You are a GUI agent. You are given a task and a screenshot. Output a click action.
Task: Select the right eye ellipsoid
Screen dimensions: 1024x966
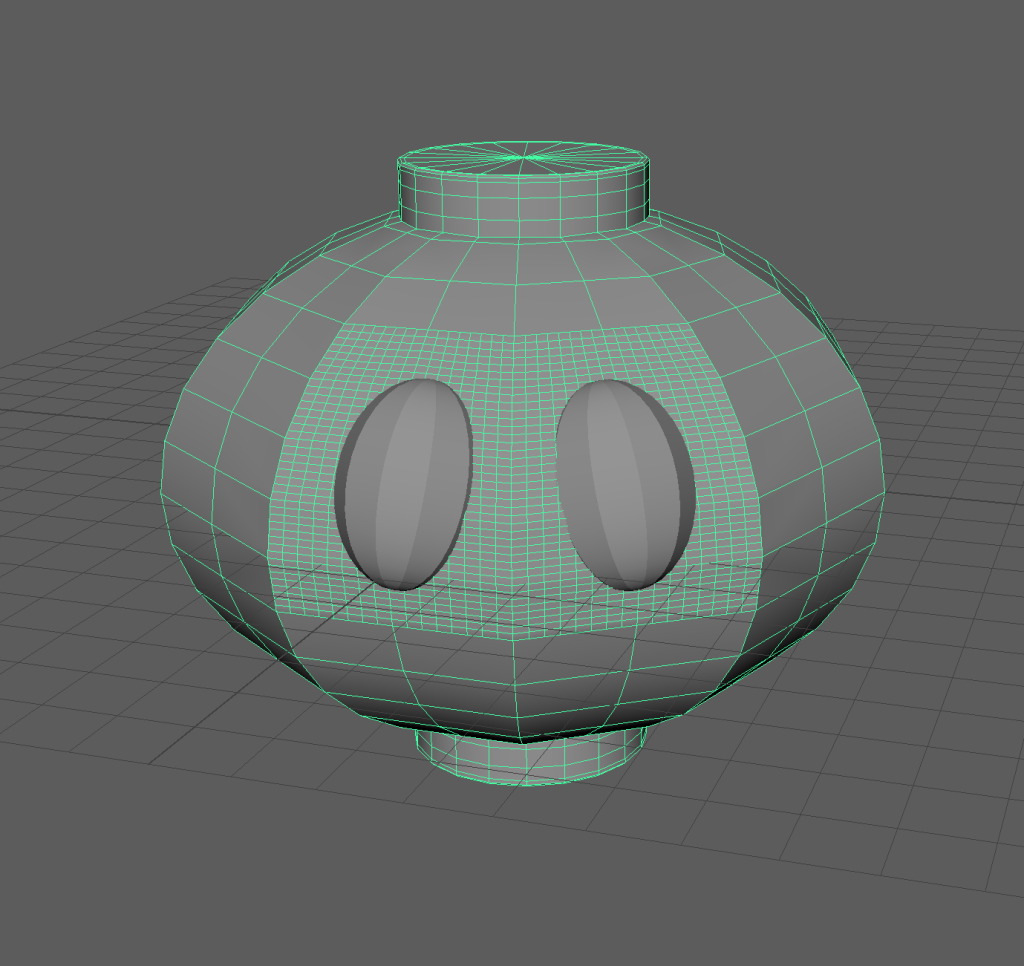pyautogui.click(x=625, y=485)
